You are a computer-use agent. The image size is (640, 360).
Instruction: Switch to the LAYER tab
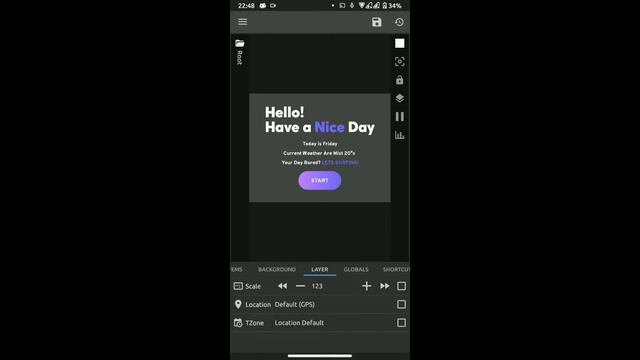320,269
